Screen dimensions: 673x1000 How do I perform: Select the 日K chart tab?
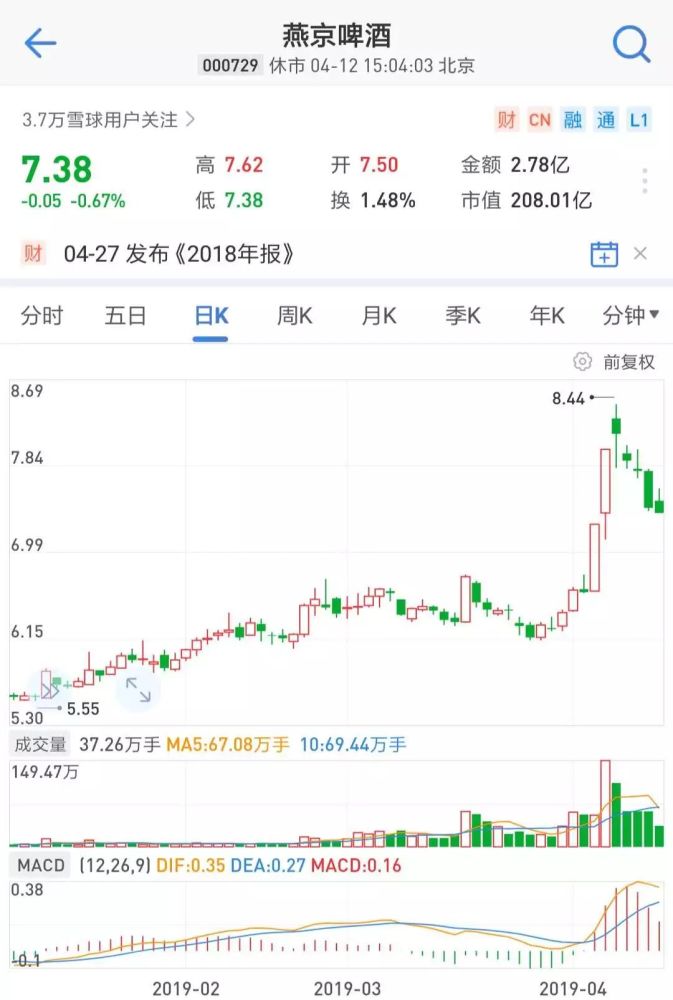point(211,316)
